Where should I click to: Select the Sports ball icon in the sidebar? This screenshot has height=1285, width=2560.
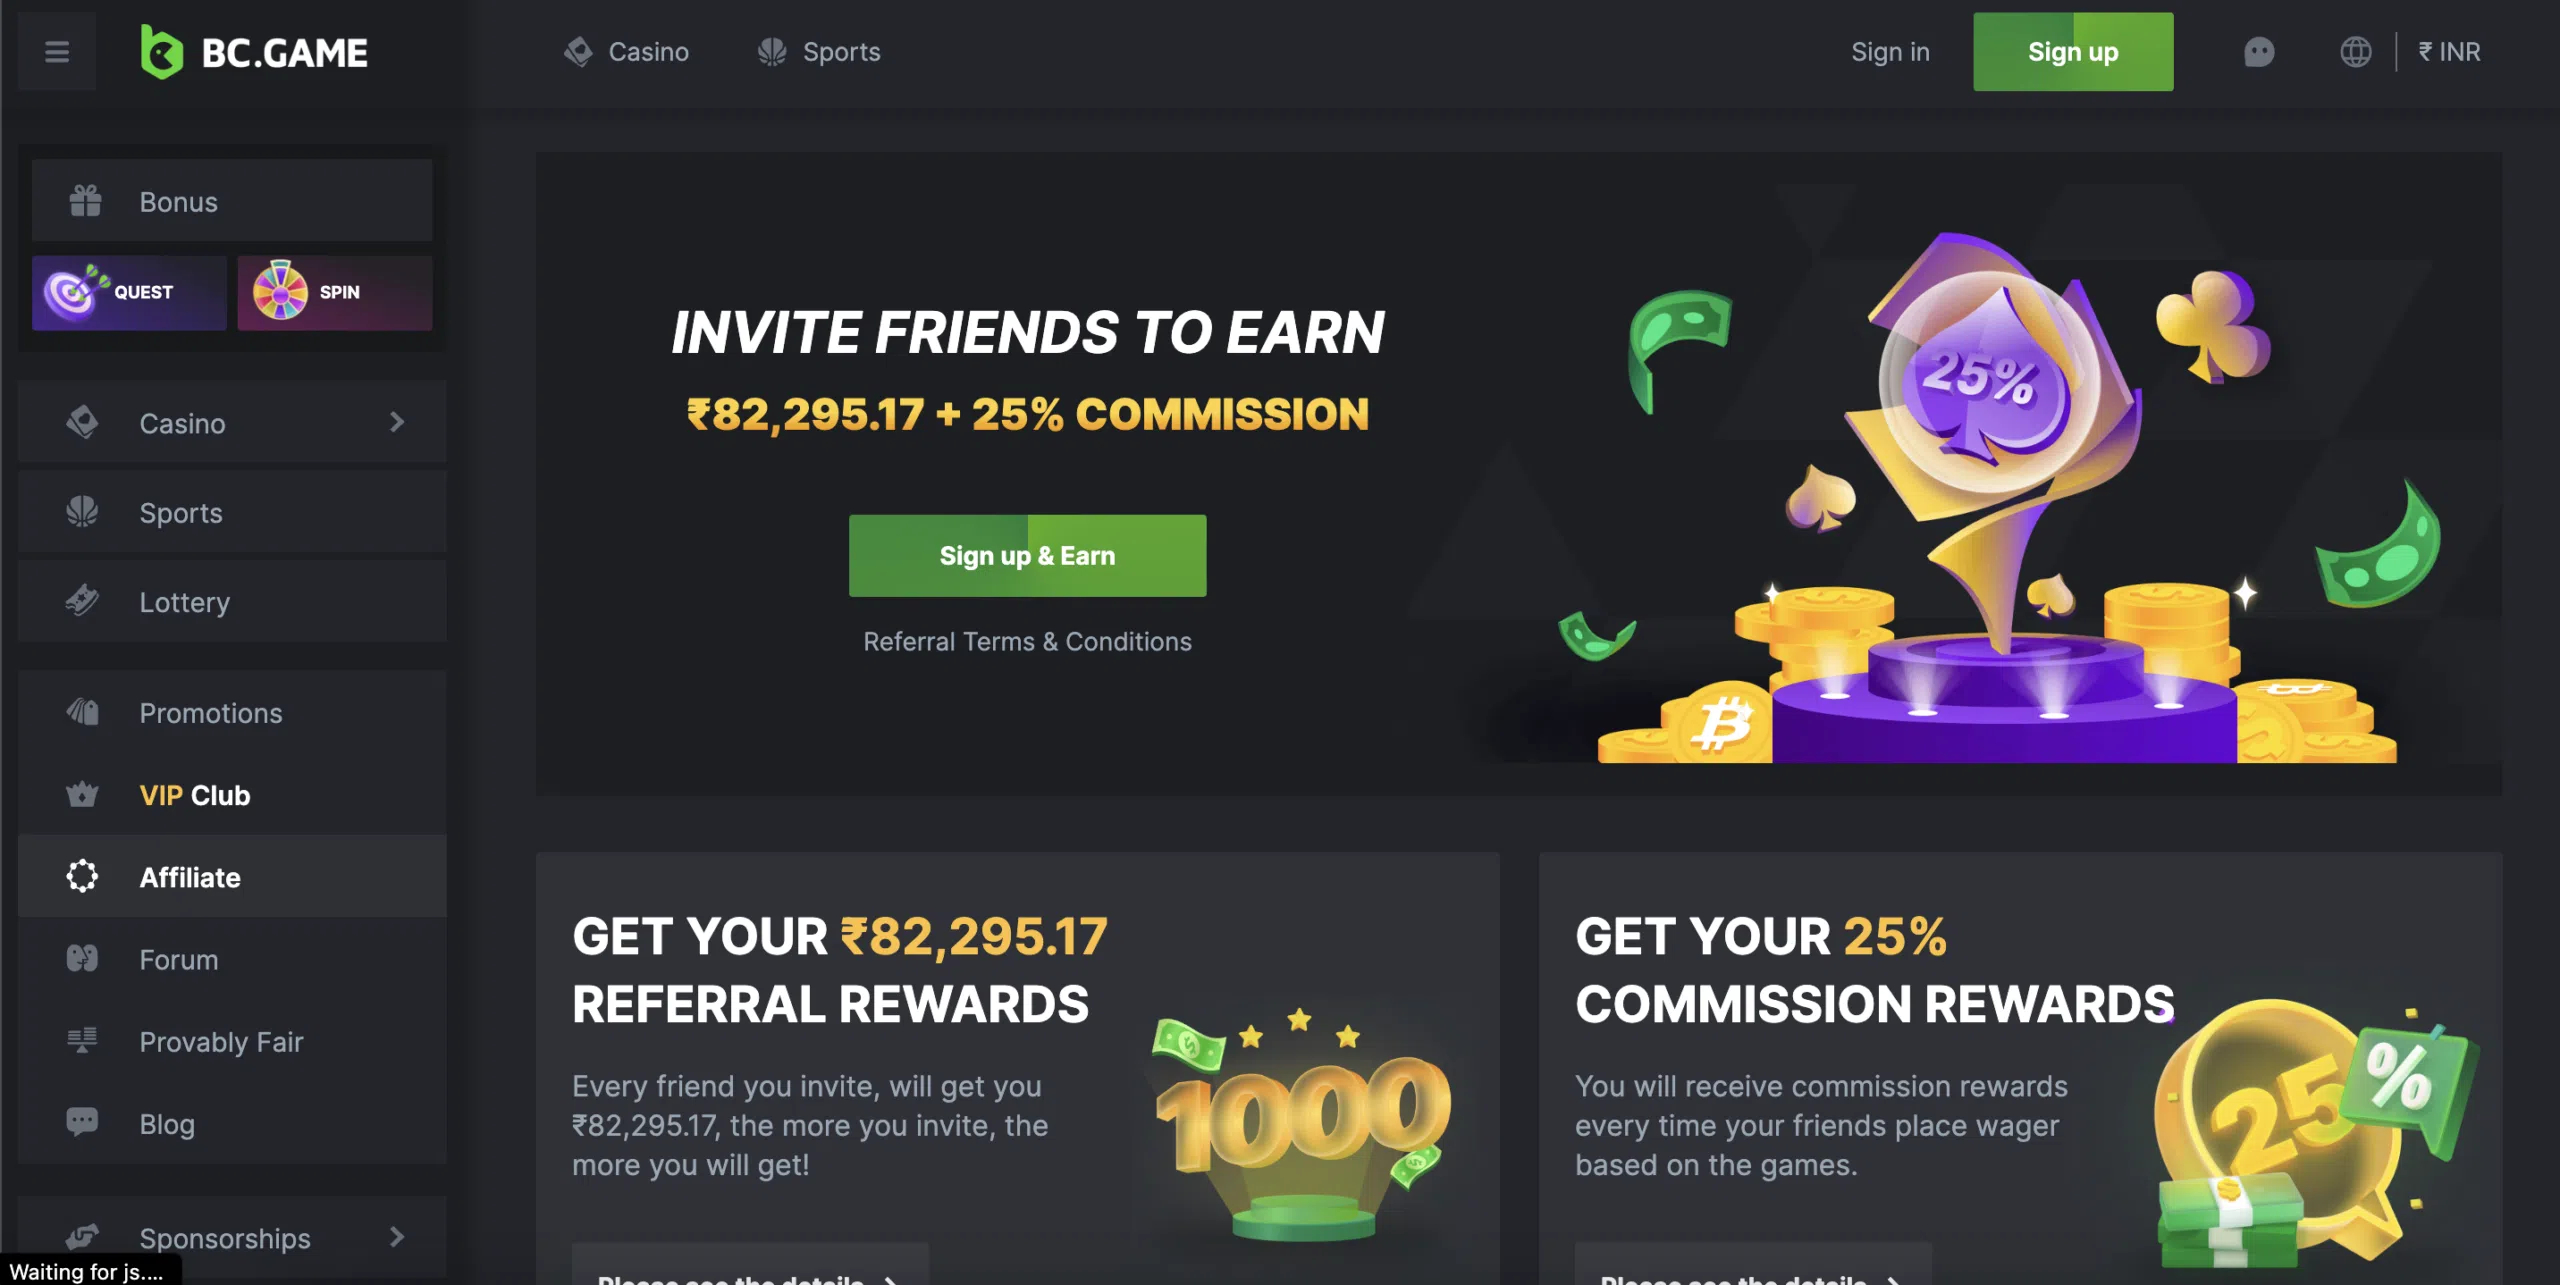[x=82, y=512]
